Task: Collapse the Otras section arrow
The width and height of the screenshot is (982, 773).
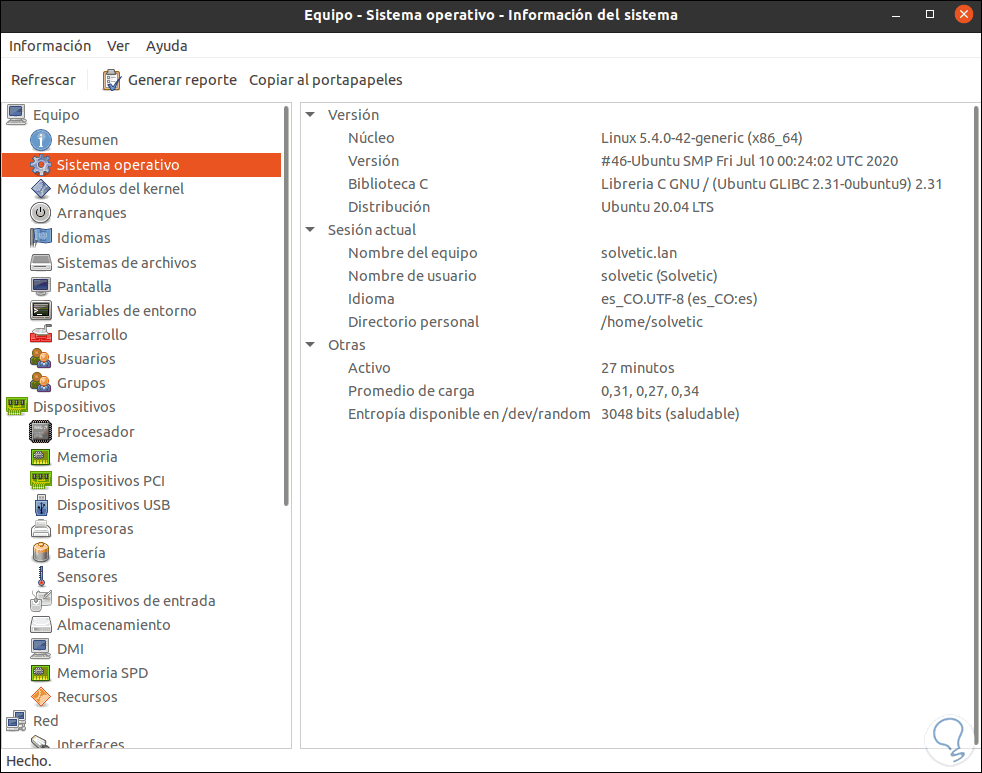Action: click(311, 345)
